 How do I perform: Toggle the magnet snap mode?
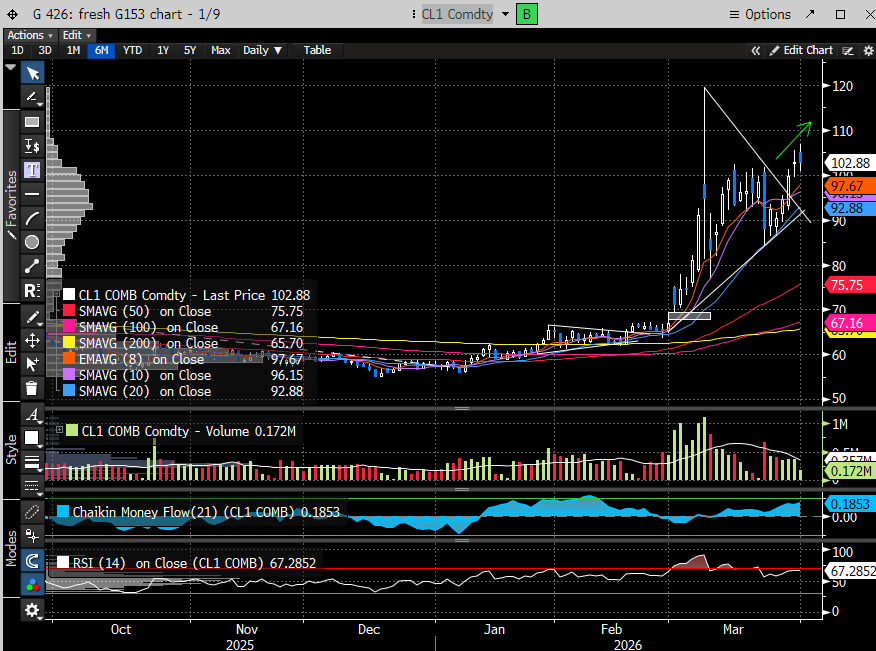coord(32,560)
